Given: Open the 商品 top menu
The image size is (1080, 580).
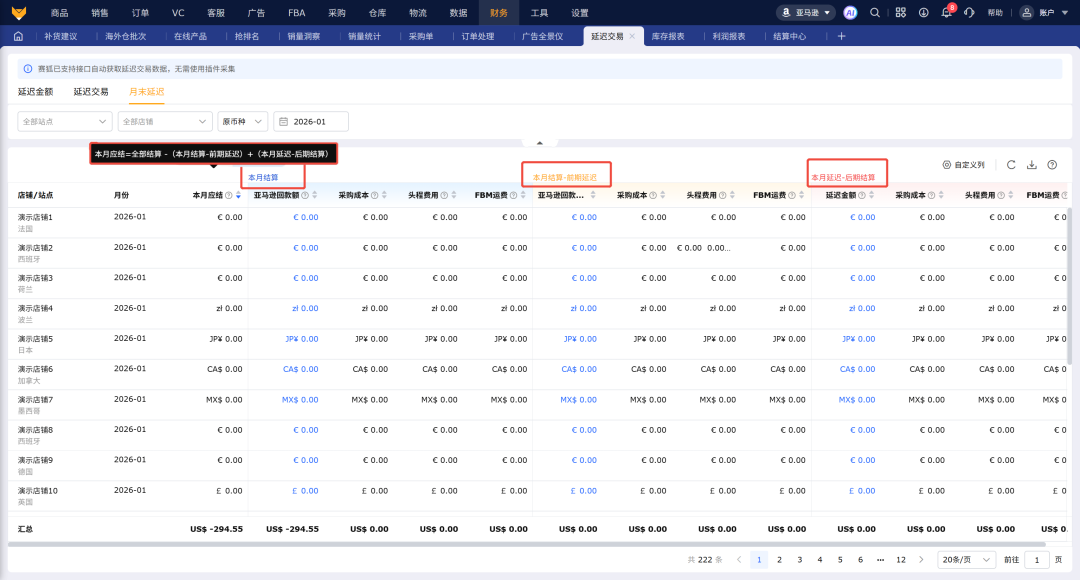Looking at the screenshot, I should [59, 12].
